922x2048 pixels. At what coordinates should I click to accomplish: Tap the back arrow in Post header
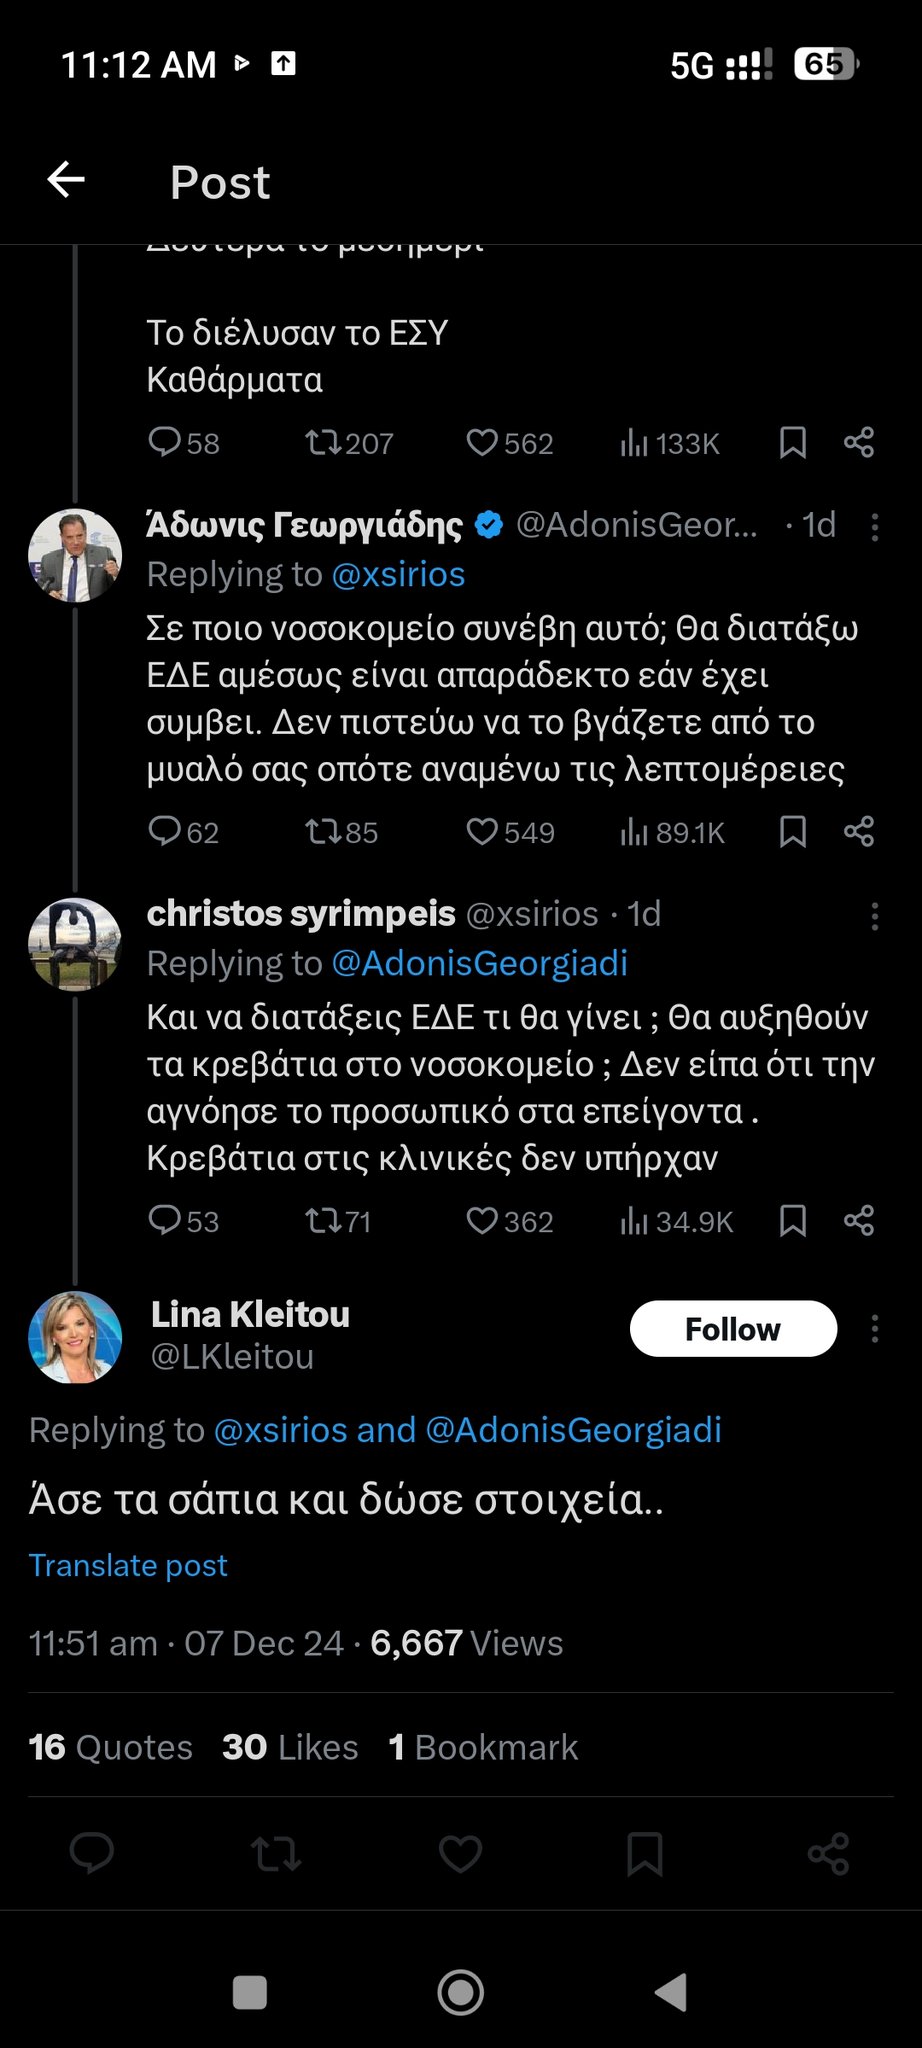(x=66, y=180)
